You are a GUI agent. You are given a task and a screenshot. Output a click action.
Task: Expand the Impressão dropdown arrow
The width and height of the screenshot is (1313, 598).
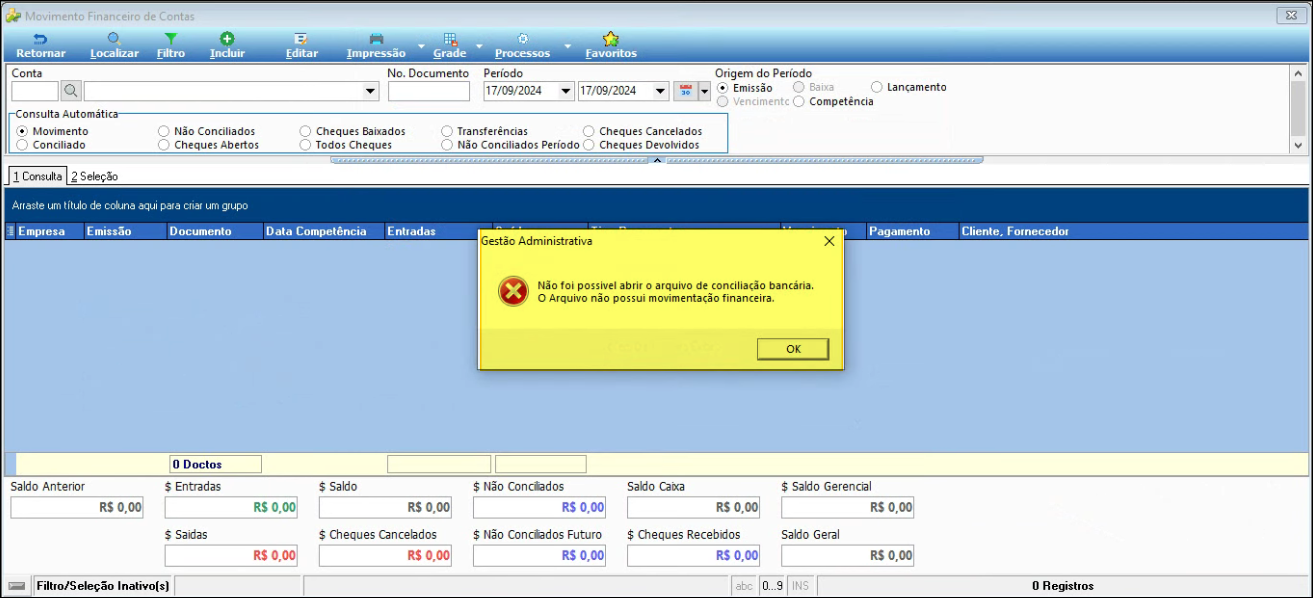tap(421, 46)
